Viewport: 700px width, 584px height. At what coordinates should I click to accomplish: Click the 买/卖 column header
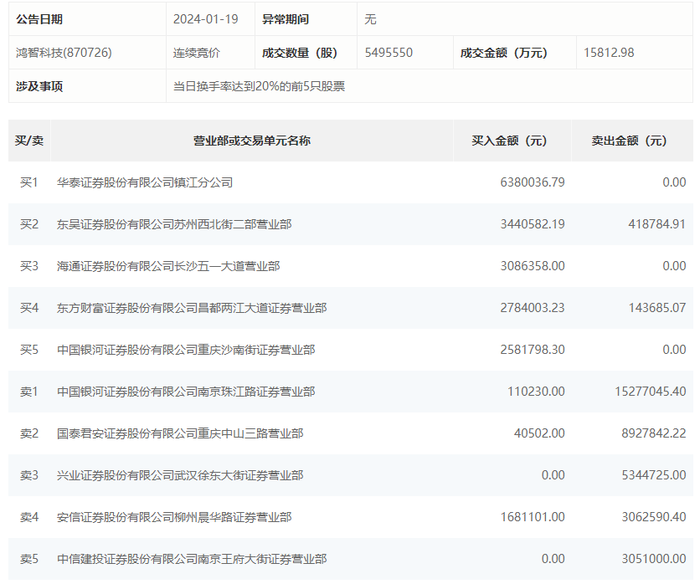29,141
